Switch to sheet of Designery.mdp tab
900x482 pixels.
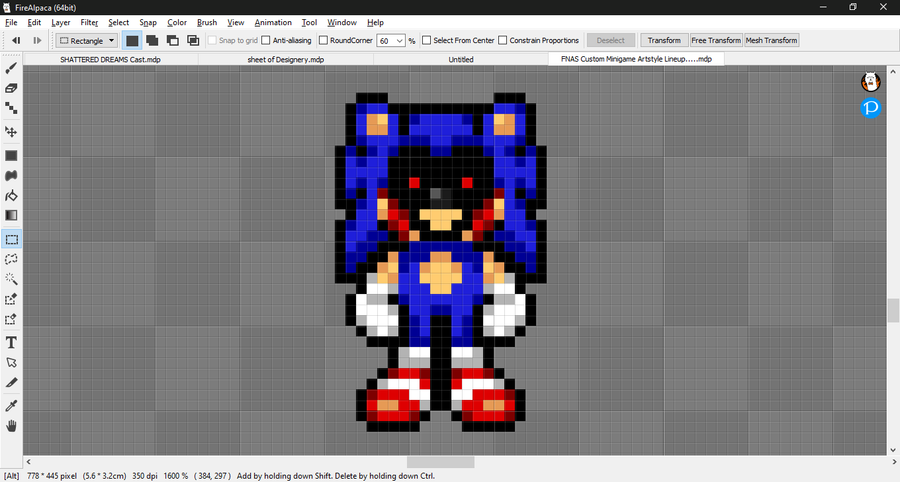286,59
